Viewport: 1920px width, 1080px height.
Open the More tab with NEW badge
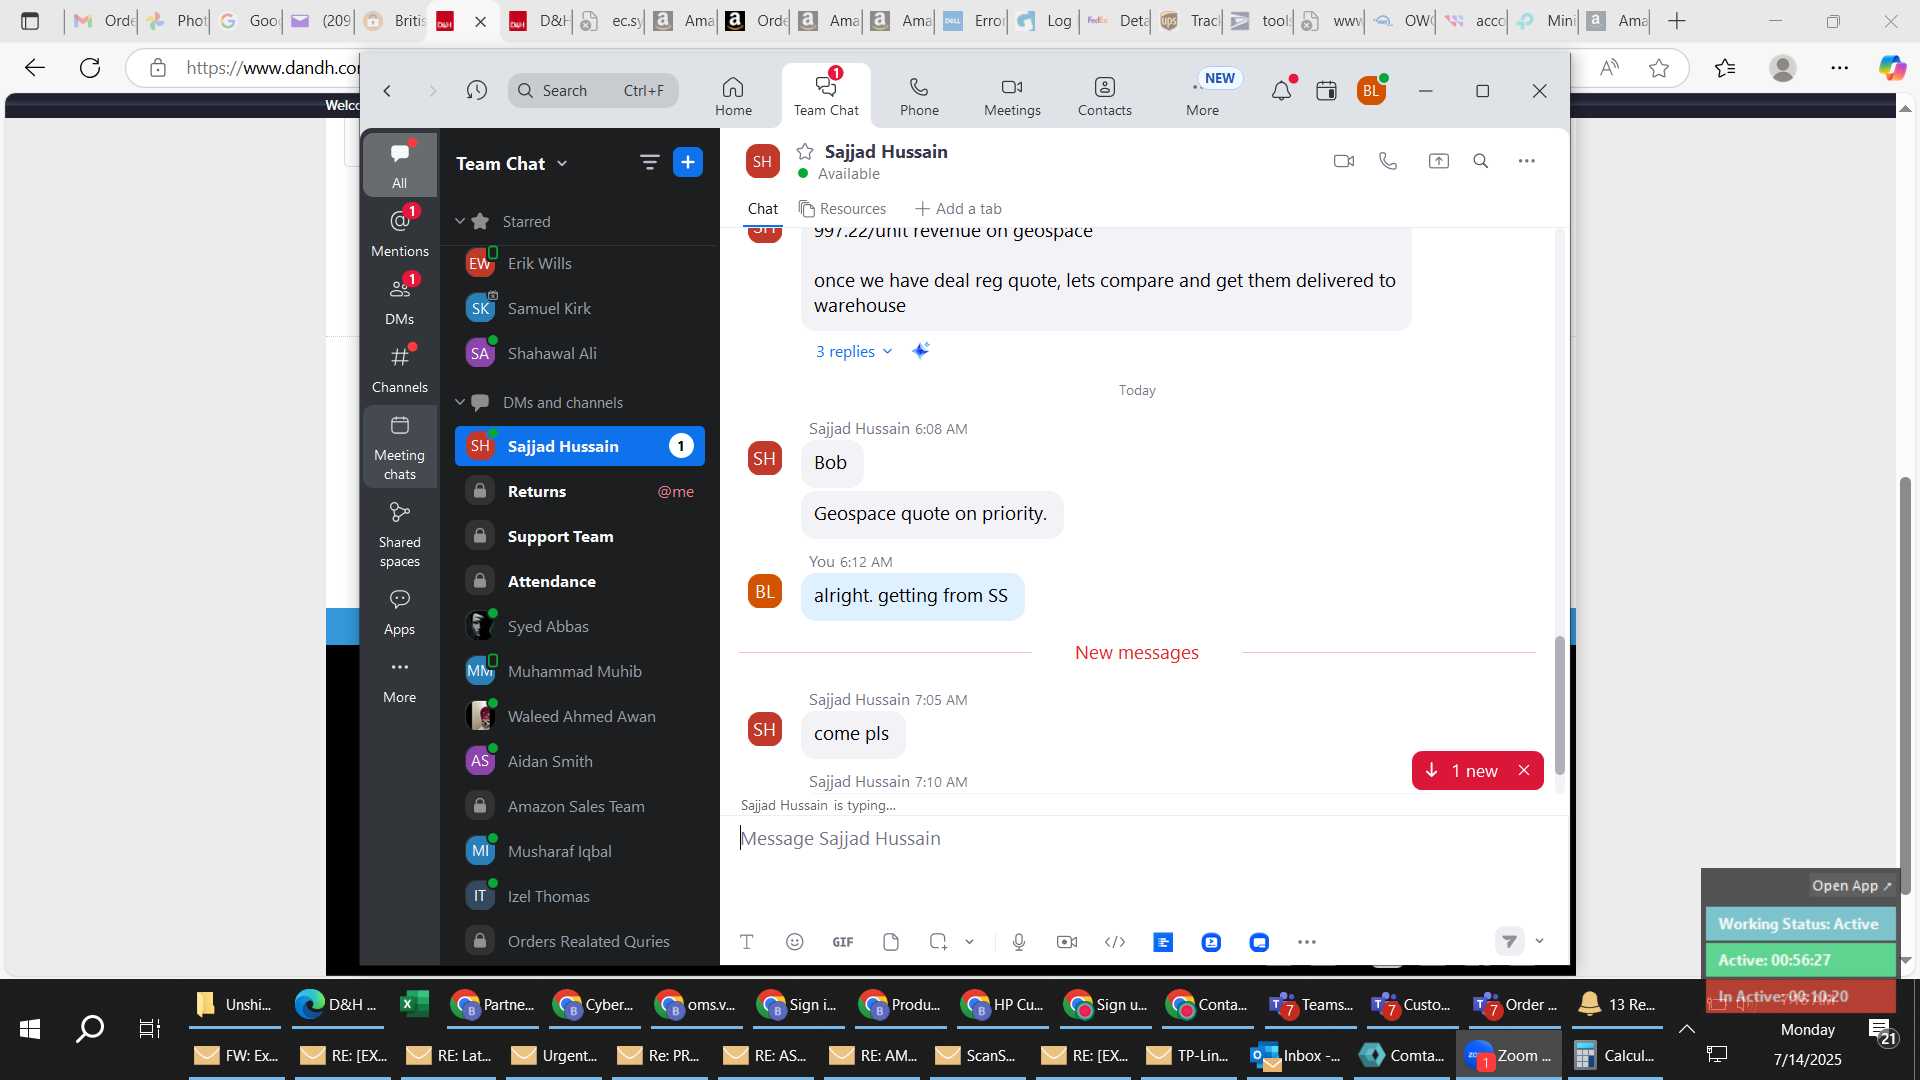click(1203, 97)
